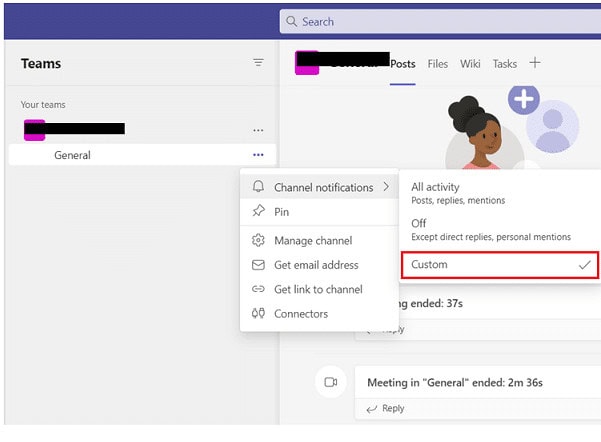Click the Connectors plug icon

[x=258, y=314]
